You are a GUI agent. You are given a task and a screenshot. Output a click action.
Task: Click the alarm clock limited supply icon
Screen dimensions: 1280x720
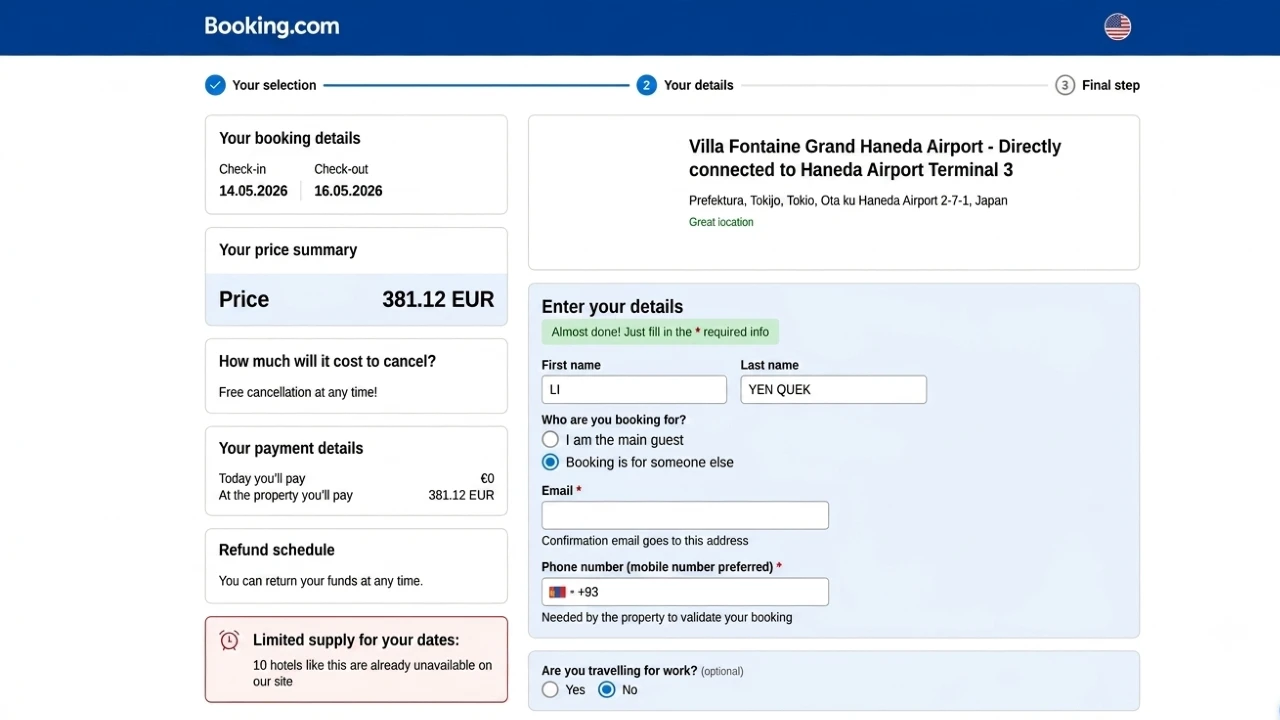pyautogui.click(x=229, y=641)
